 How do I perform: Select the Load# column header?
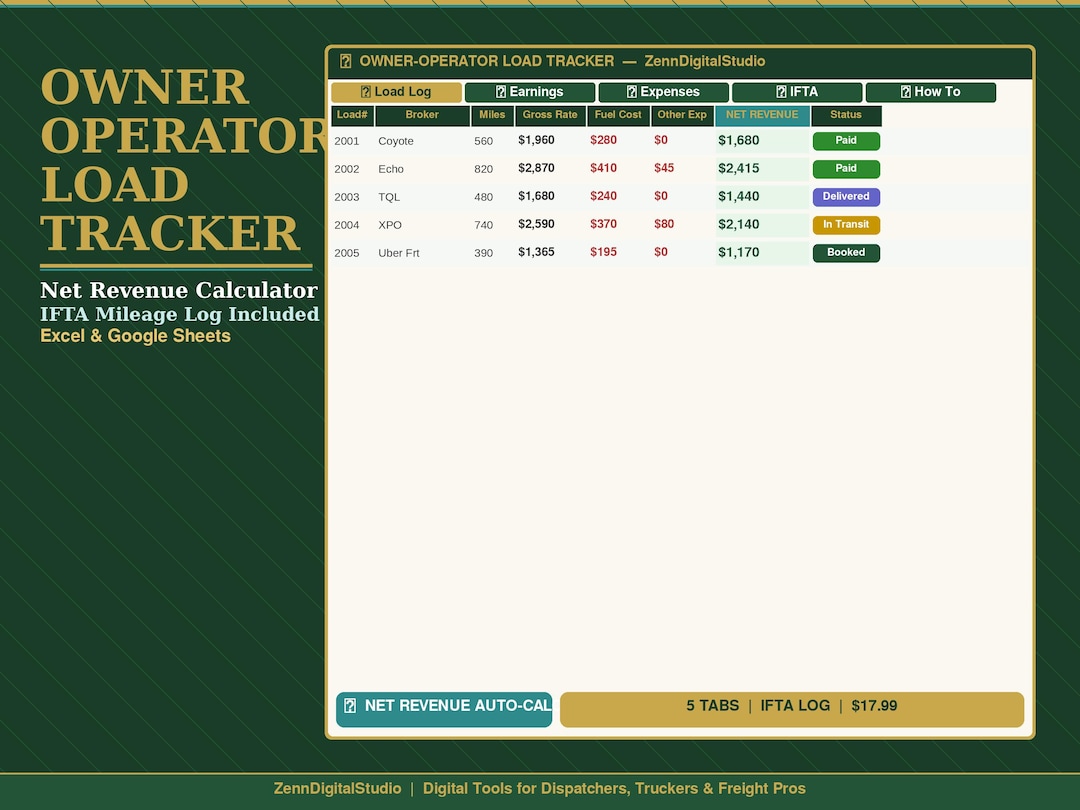[x=353, y=116]
